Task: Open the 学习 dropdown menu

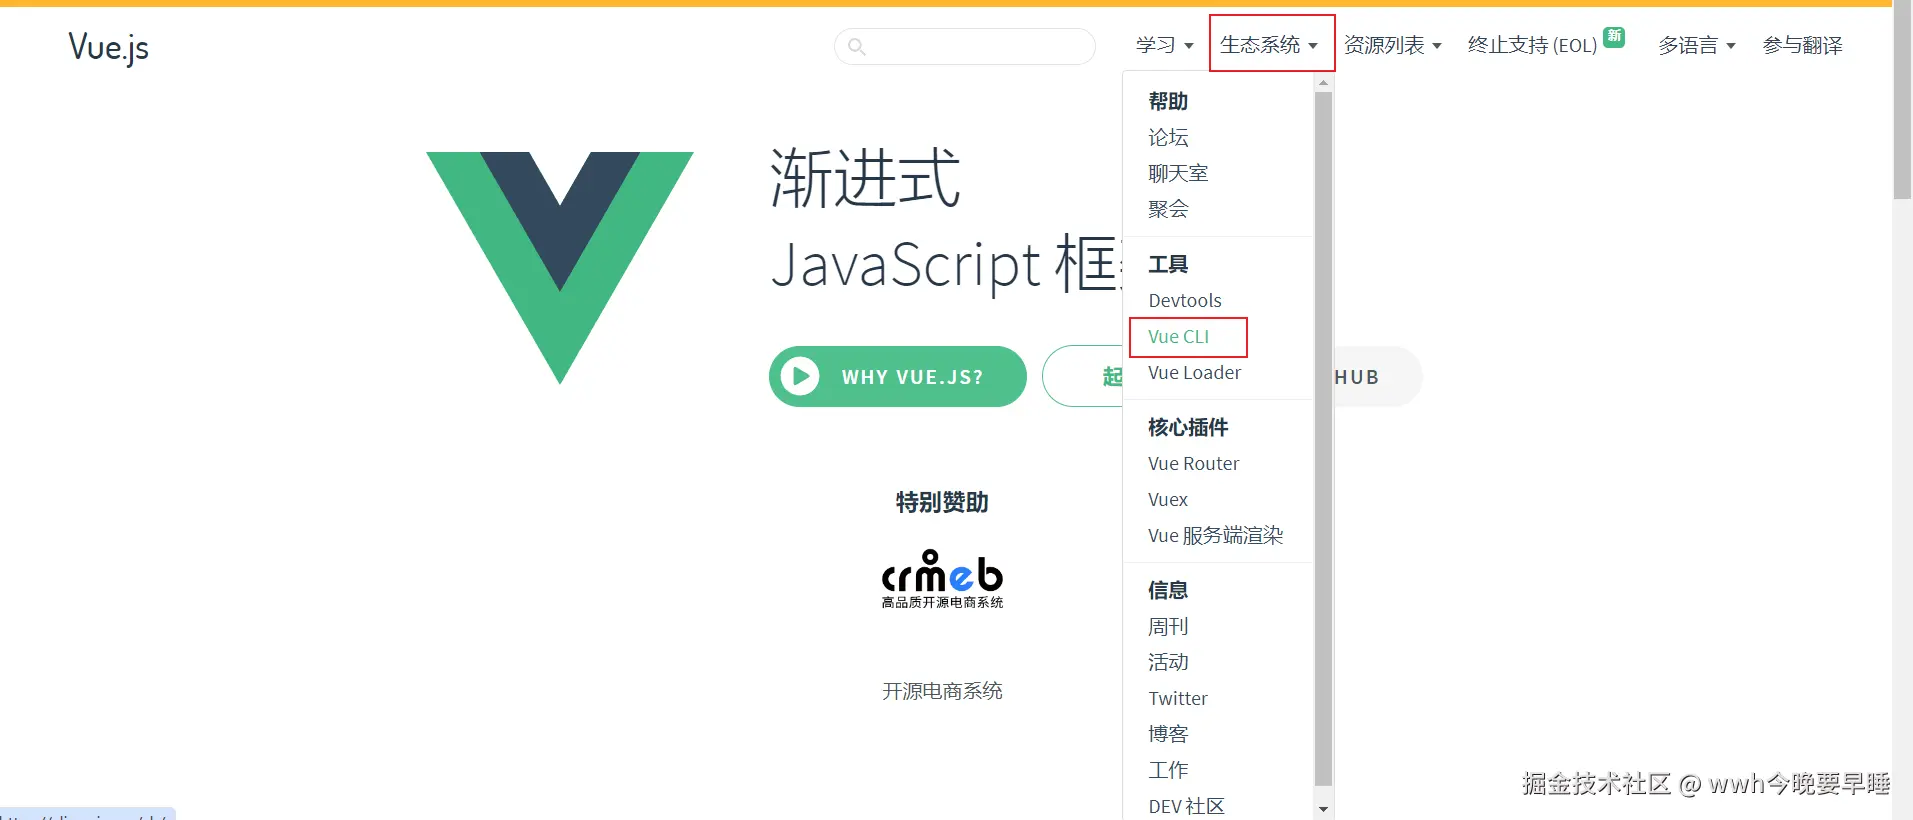Action: 1165,45
